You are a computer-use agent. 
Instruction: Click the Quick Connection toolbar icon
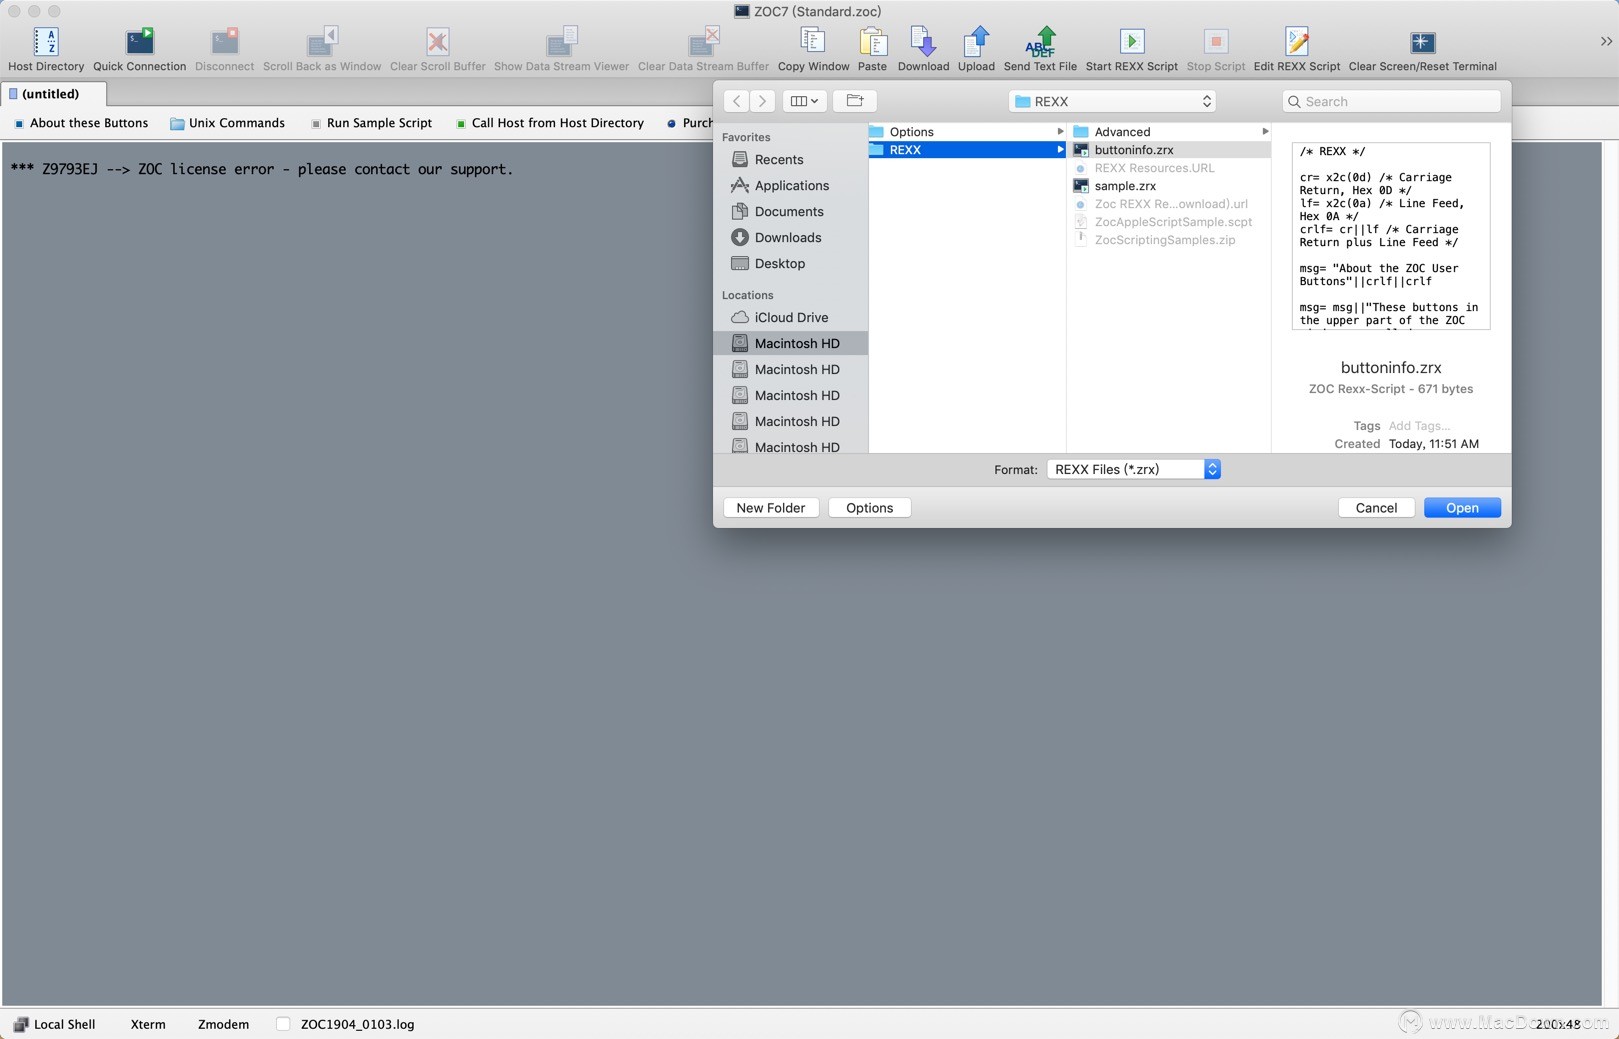click(139, 41)
